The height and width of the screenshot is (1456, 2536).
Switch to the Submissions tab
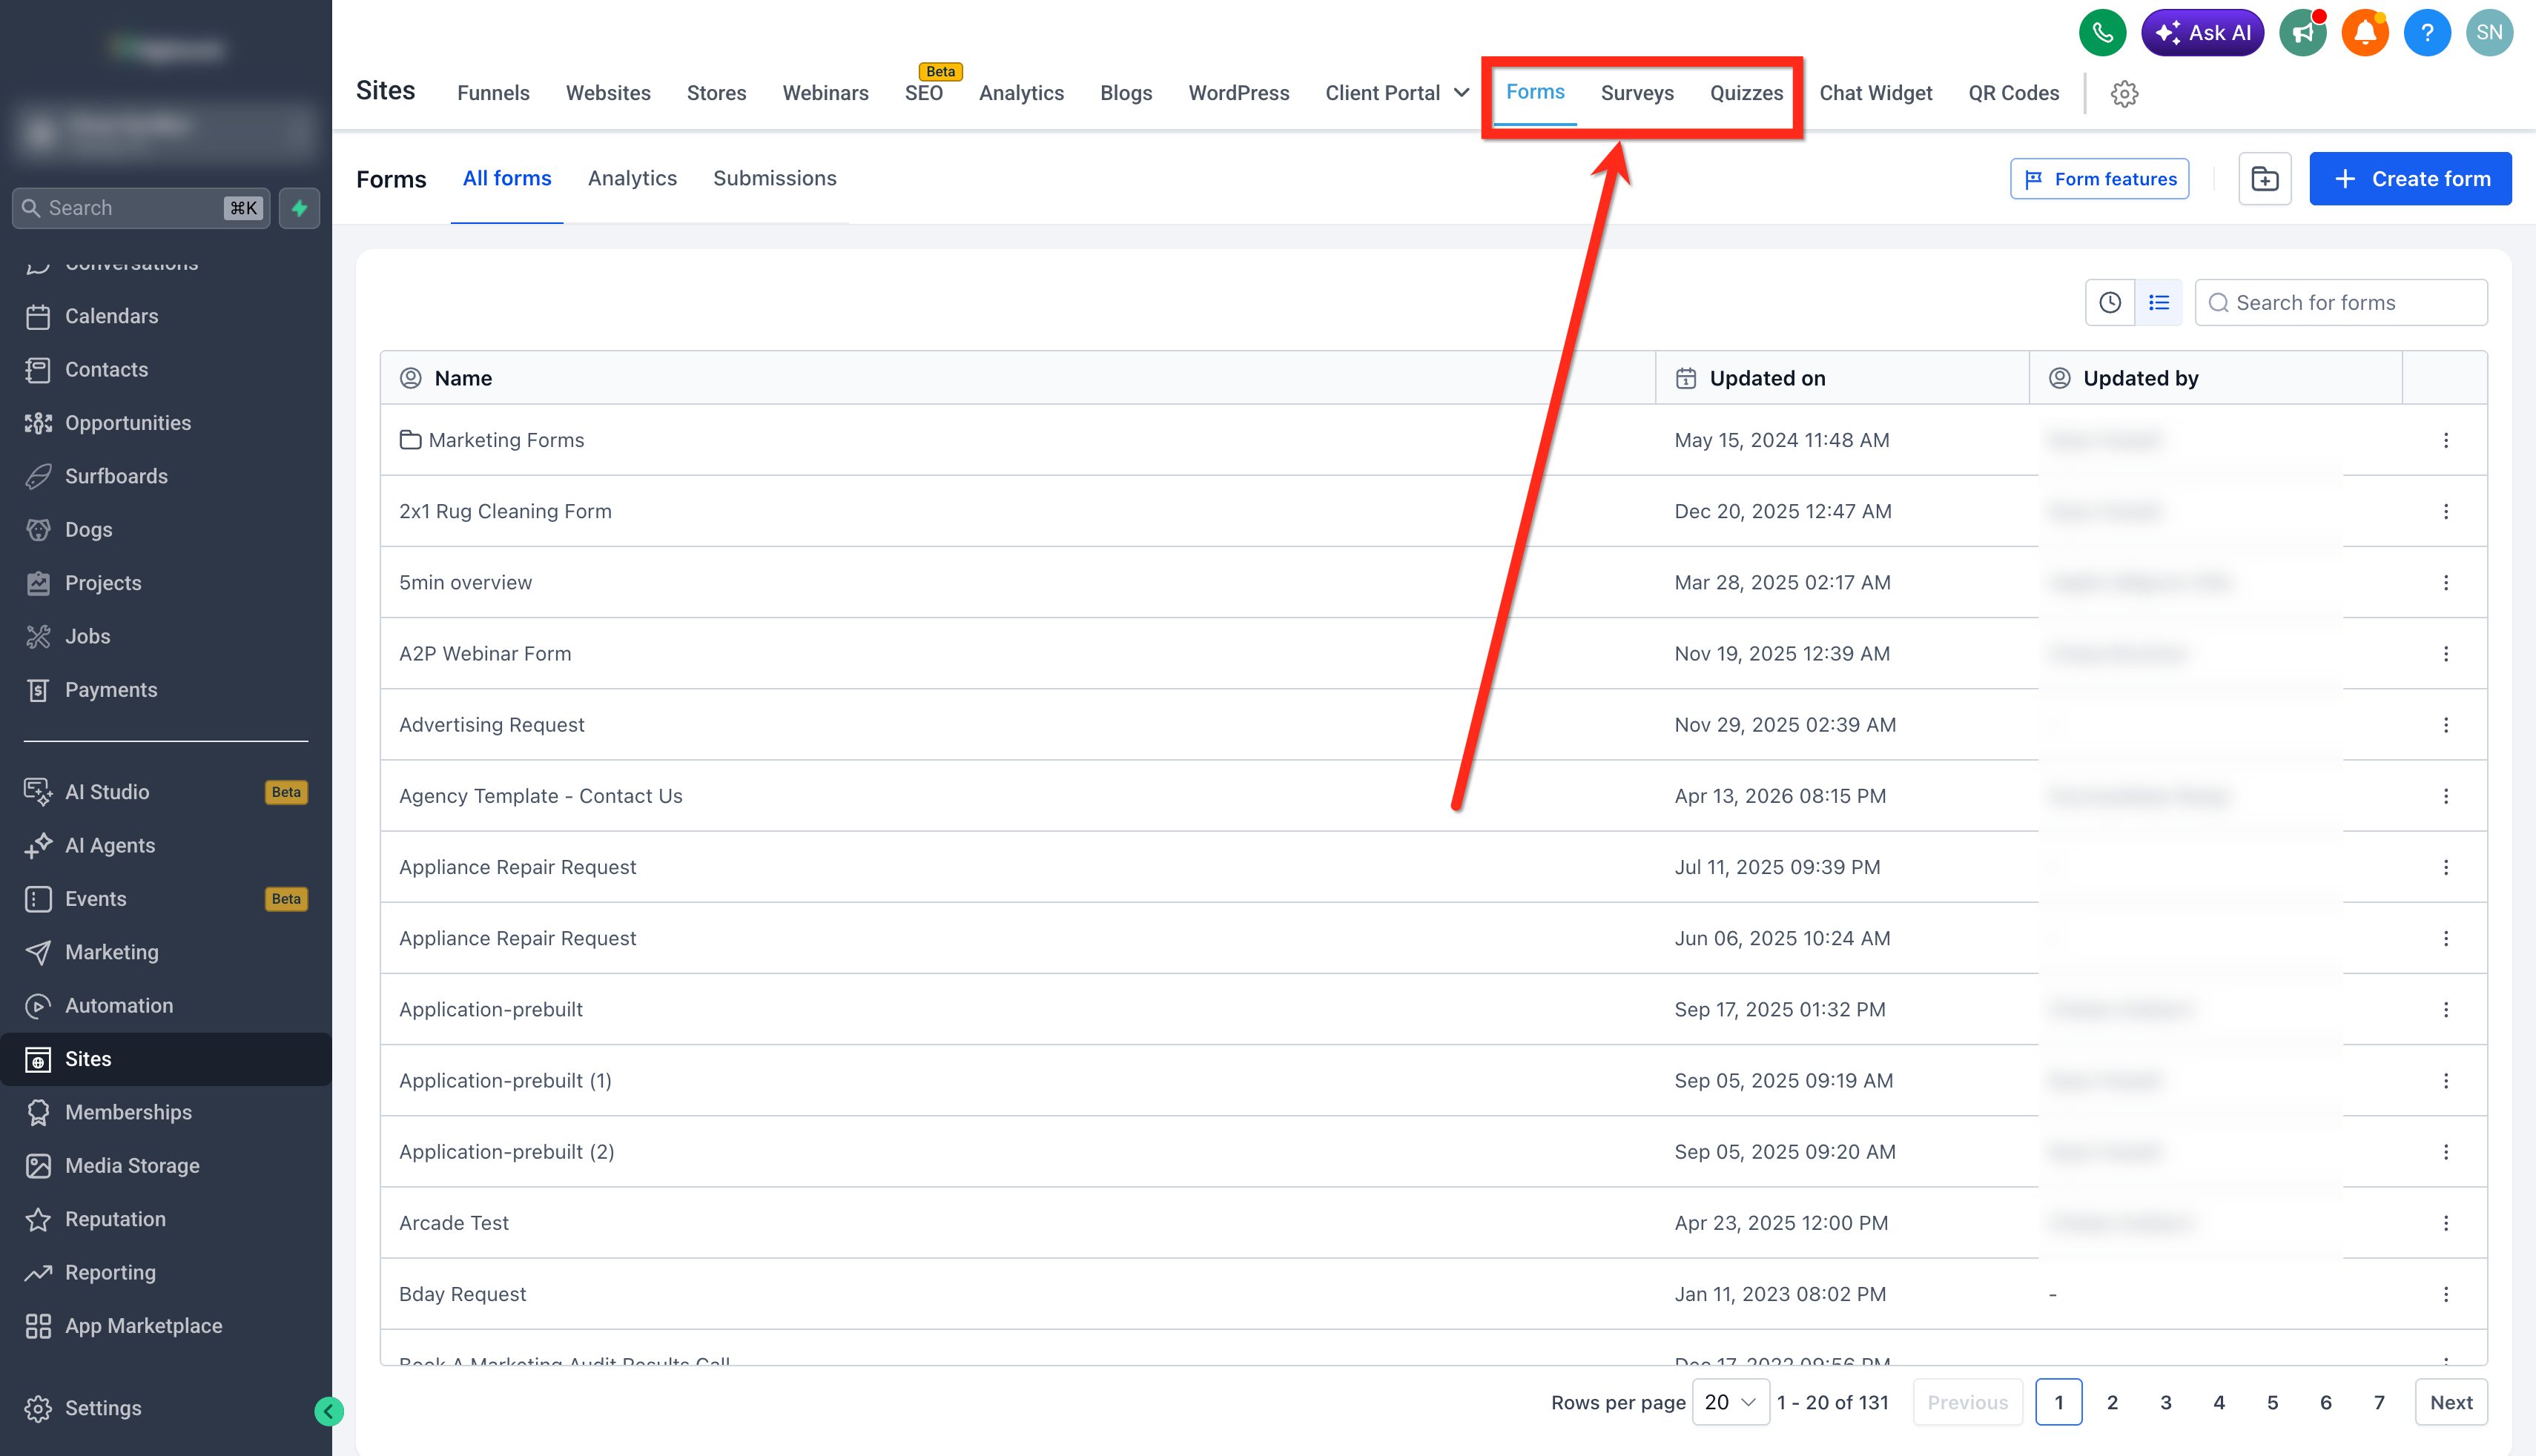tap(774, 178)
